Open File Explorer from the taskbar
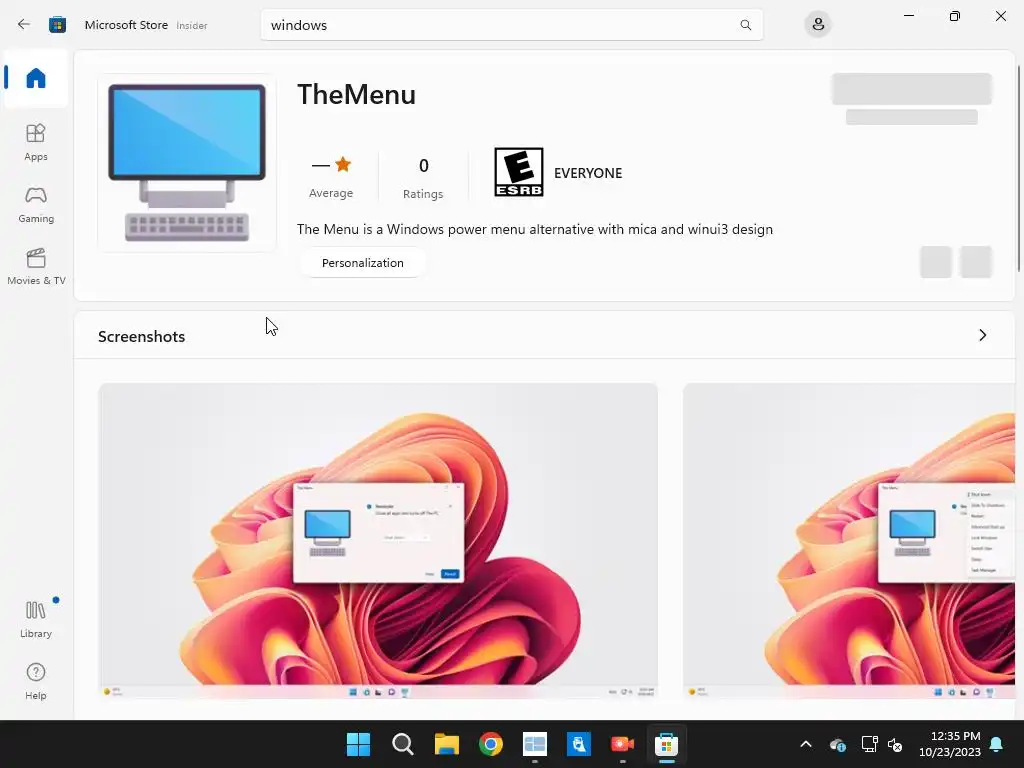The height and width of the screenshot is (768, 1024). click(x=447, y=744)
